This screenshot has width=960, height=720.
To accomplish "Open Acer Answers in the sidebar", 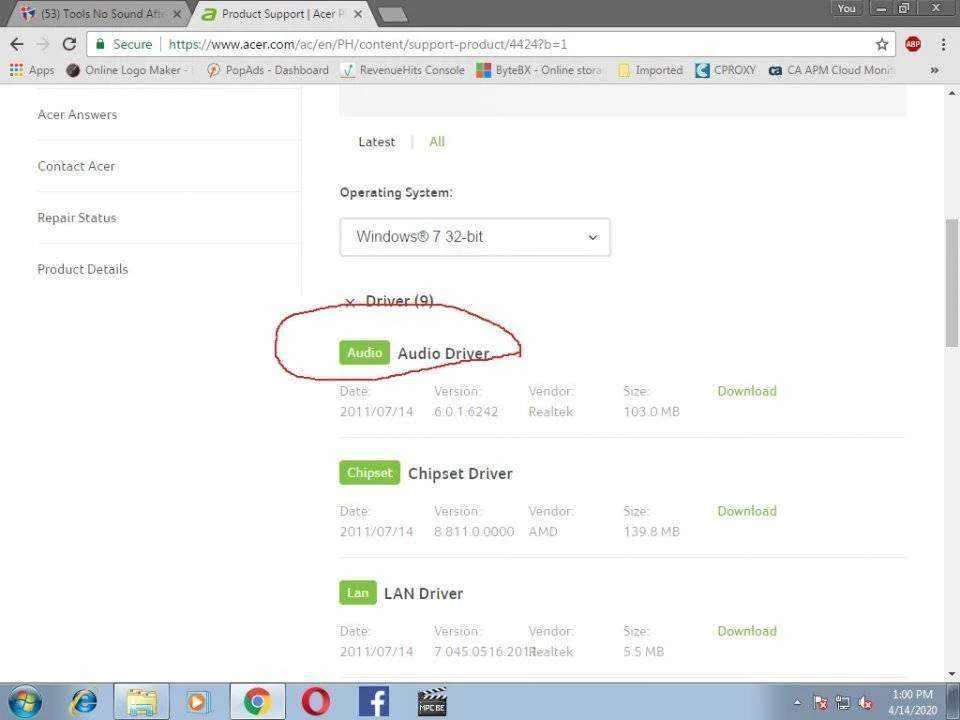I will [77, 114].
